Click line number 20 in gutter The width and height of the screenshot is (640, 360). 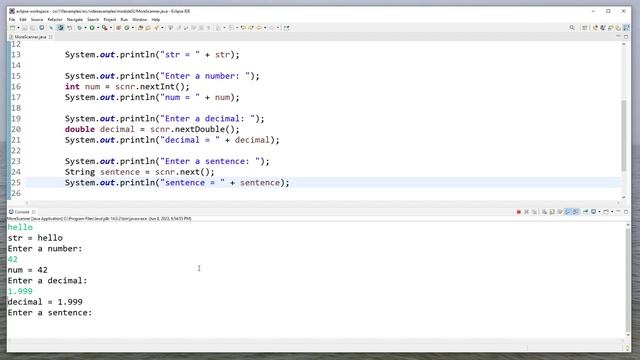point(16,129)
